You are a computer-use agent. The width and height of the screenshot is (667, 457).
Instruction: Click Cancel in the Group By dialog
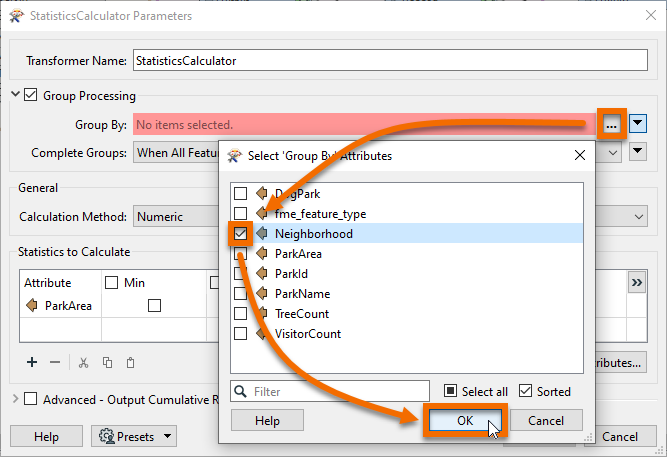tap(546, 421)
